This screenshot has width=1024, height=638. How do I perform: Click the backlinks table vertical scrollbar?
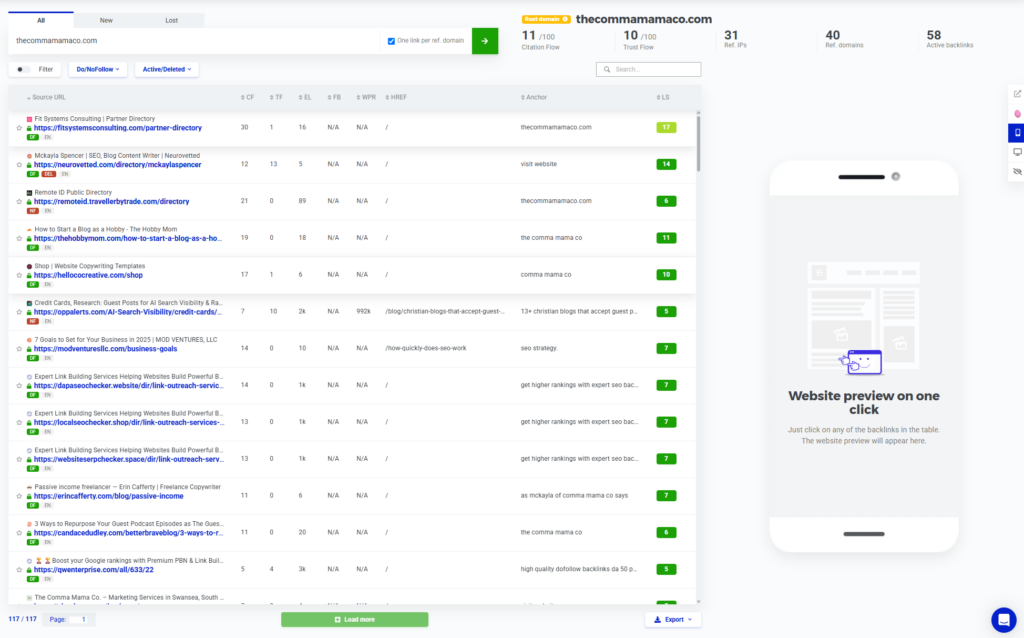point(698,142)
